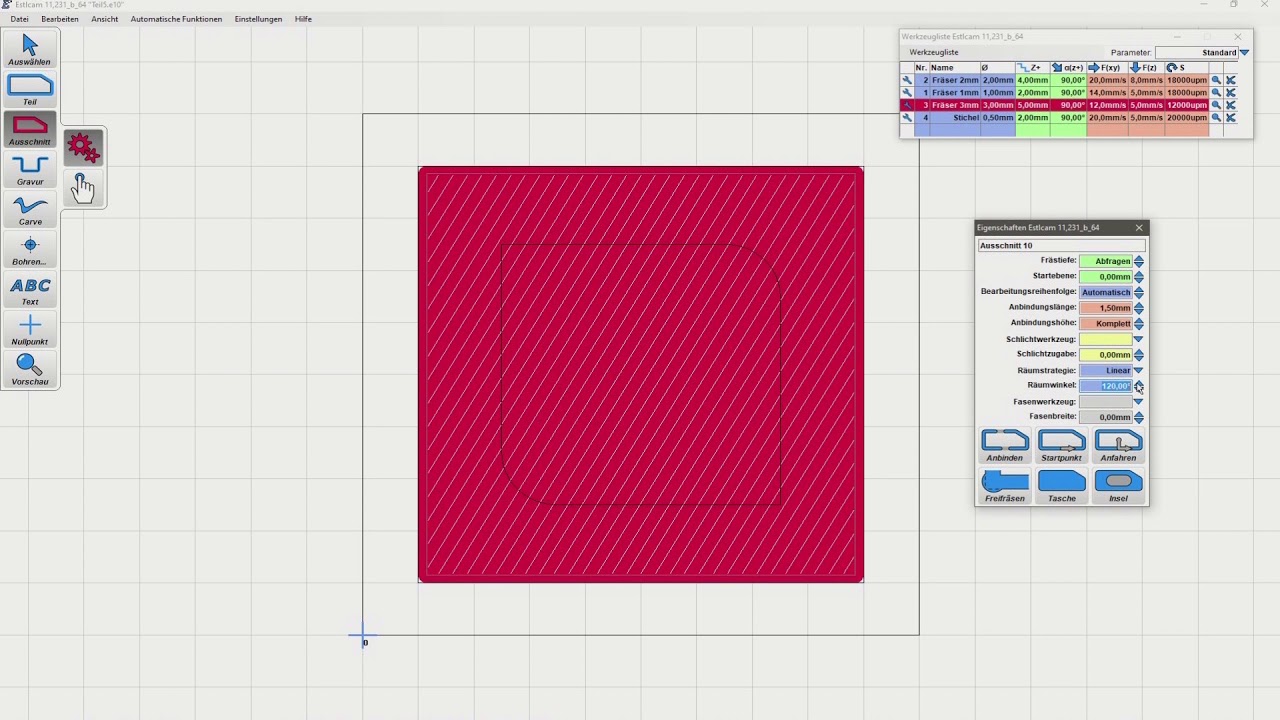Choose the Gravur engraving tool
This screenshot has height=720, width=1280.
(x=30, y=169)
